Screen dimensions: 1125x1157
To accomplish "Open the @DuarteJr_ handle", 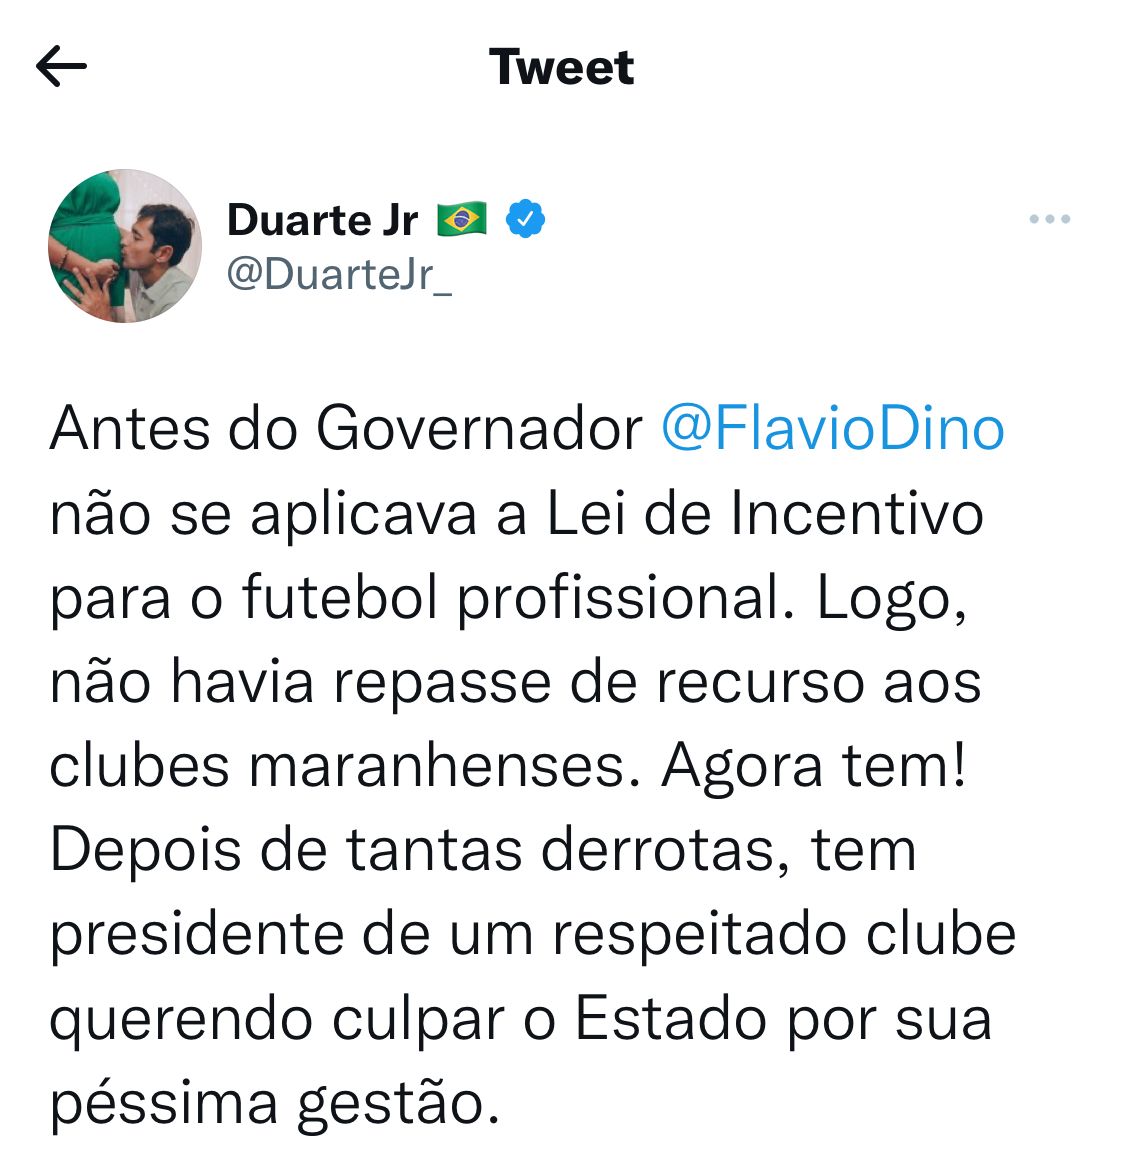I will click(x=339, y=274).
